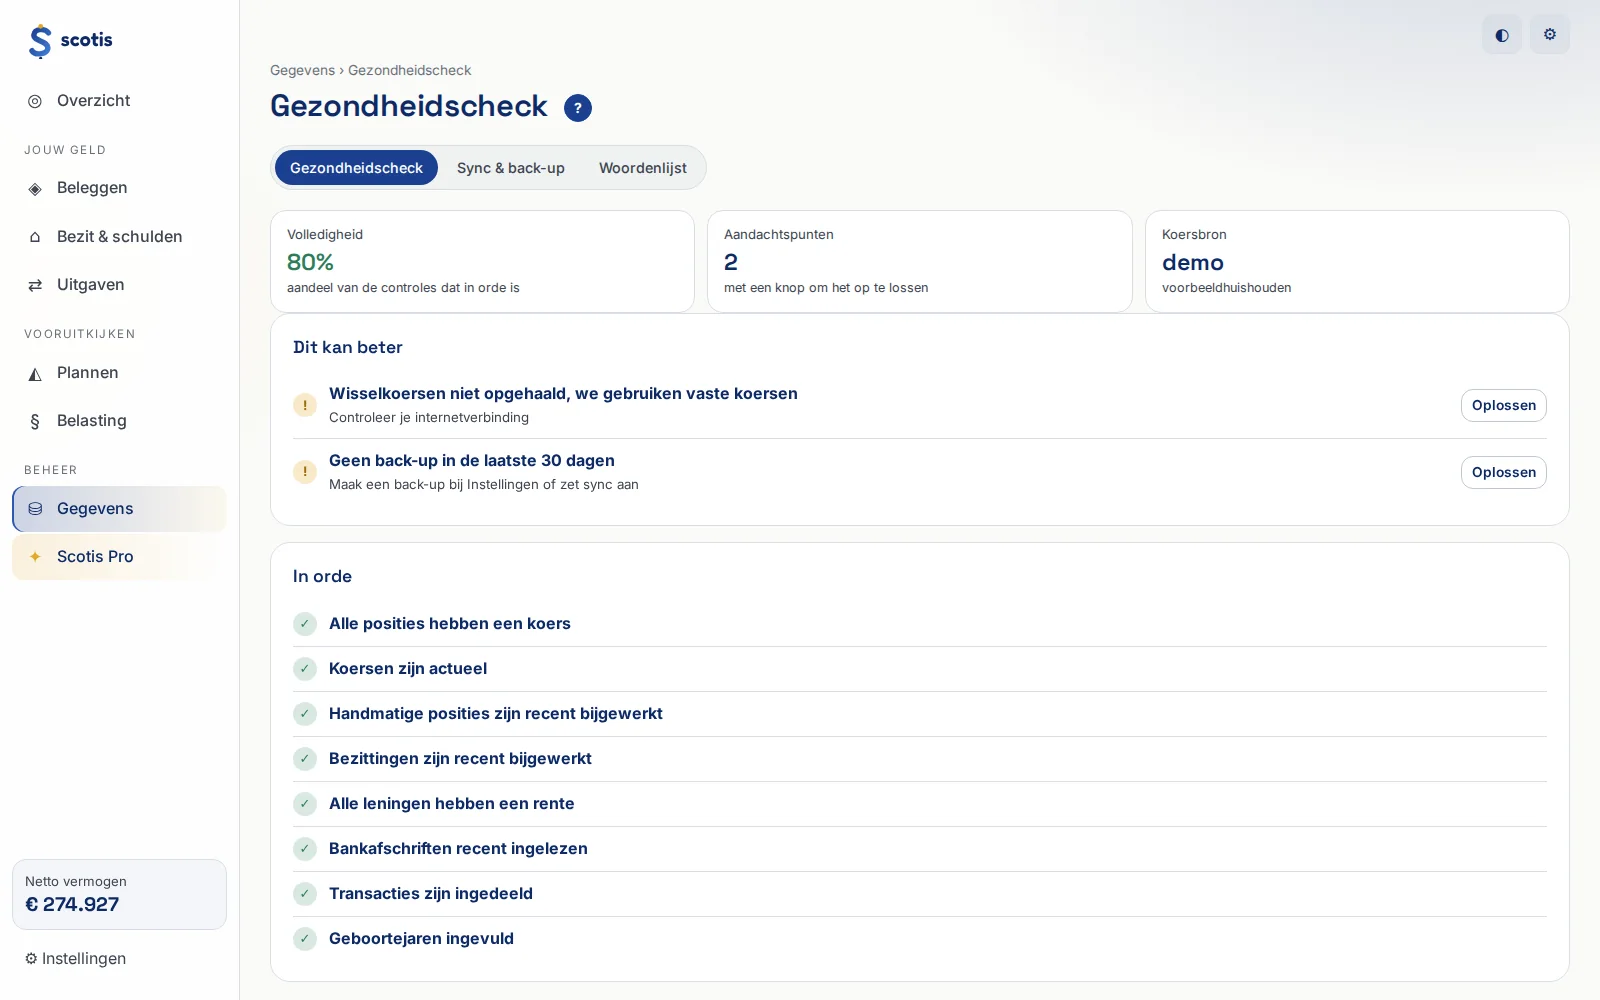Viewport: 1600px width, 1000px height.
Task: Click 'Bezittingen zijn recent bijgewerkt' text
Action: (460, 759)
